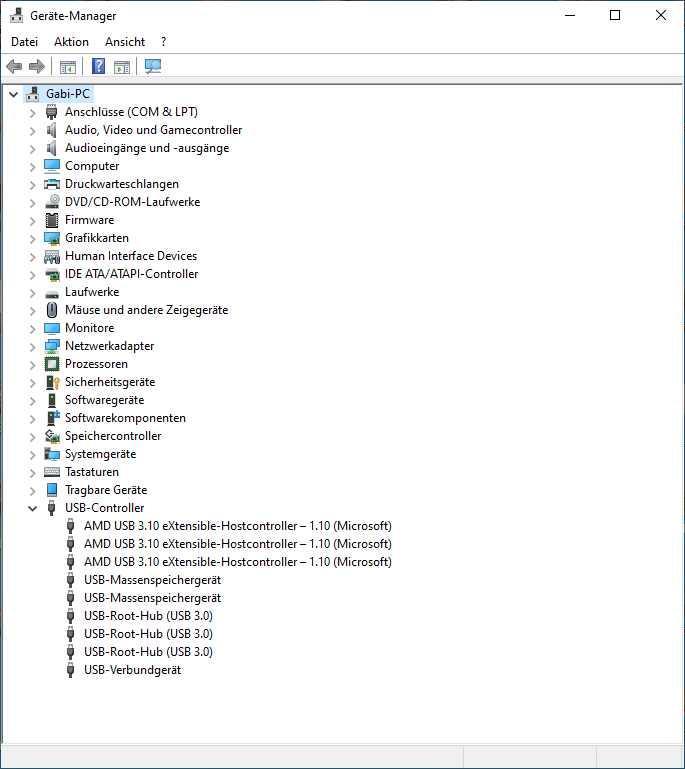Expand the Grafikkarten category

point(32,239)
